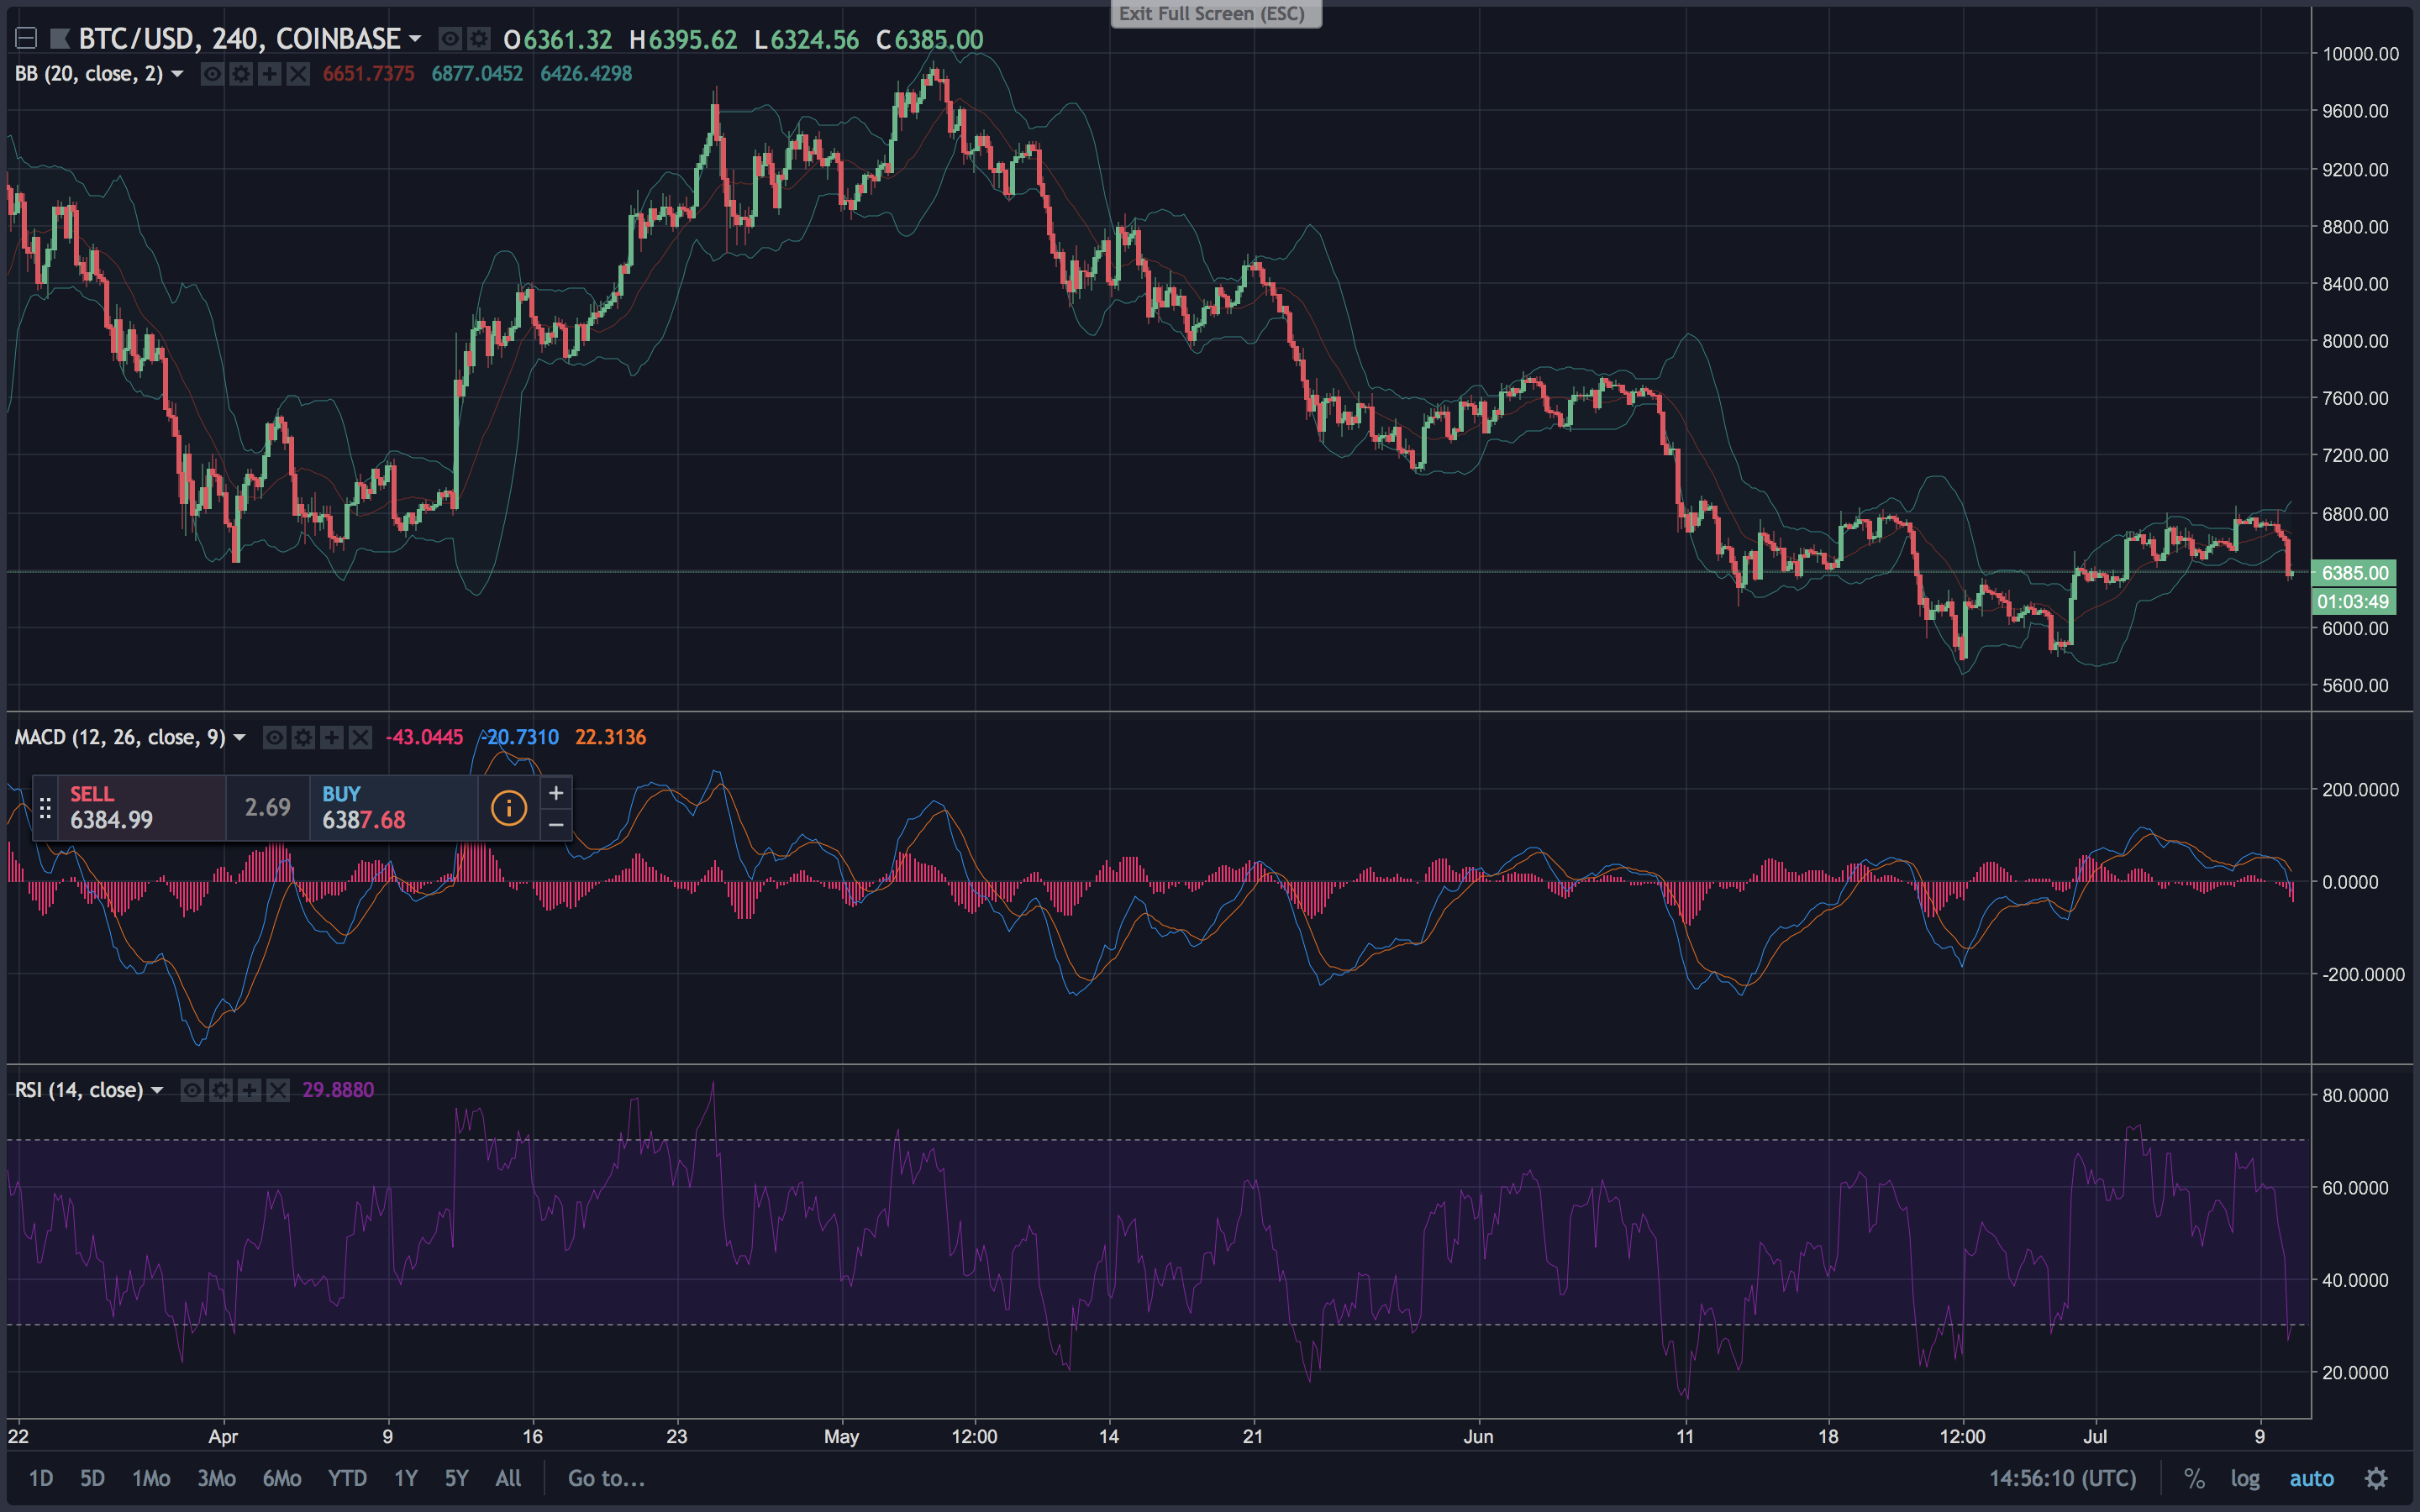Screen dimensions: 2420x1512
Task: Toggle auto scale mode
Action: pyautogui.click(x=2311, y=1478)
